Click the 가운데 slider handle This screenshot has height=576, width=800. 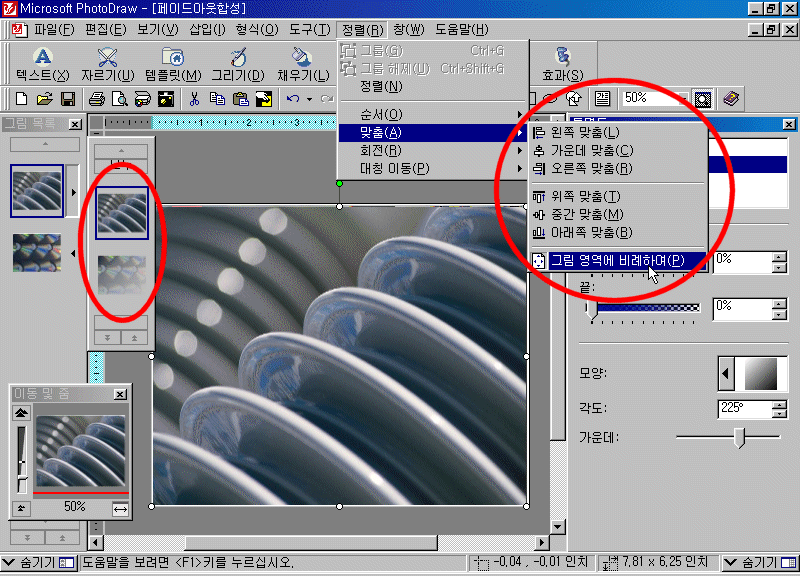pos(739,438)
